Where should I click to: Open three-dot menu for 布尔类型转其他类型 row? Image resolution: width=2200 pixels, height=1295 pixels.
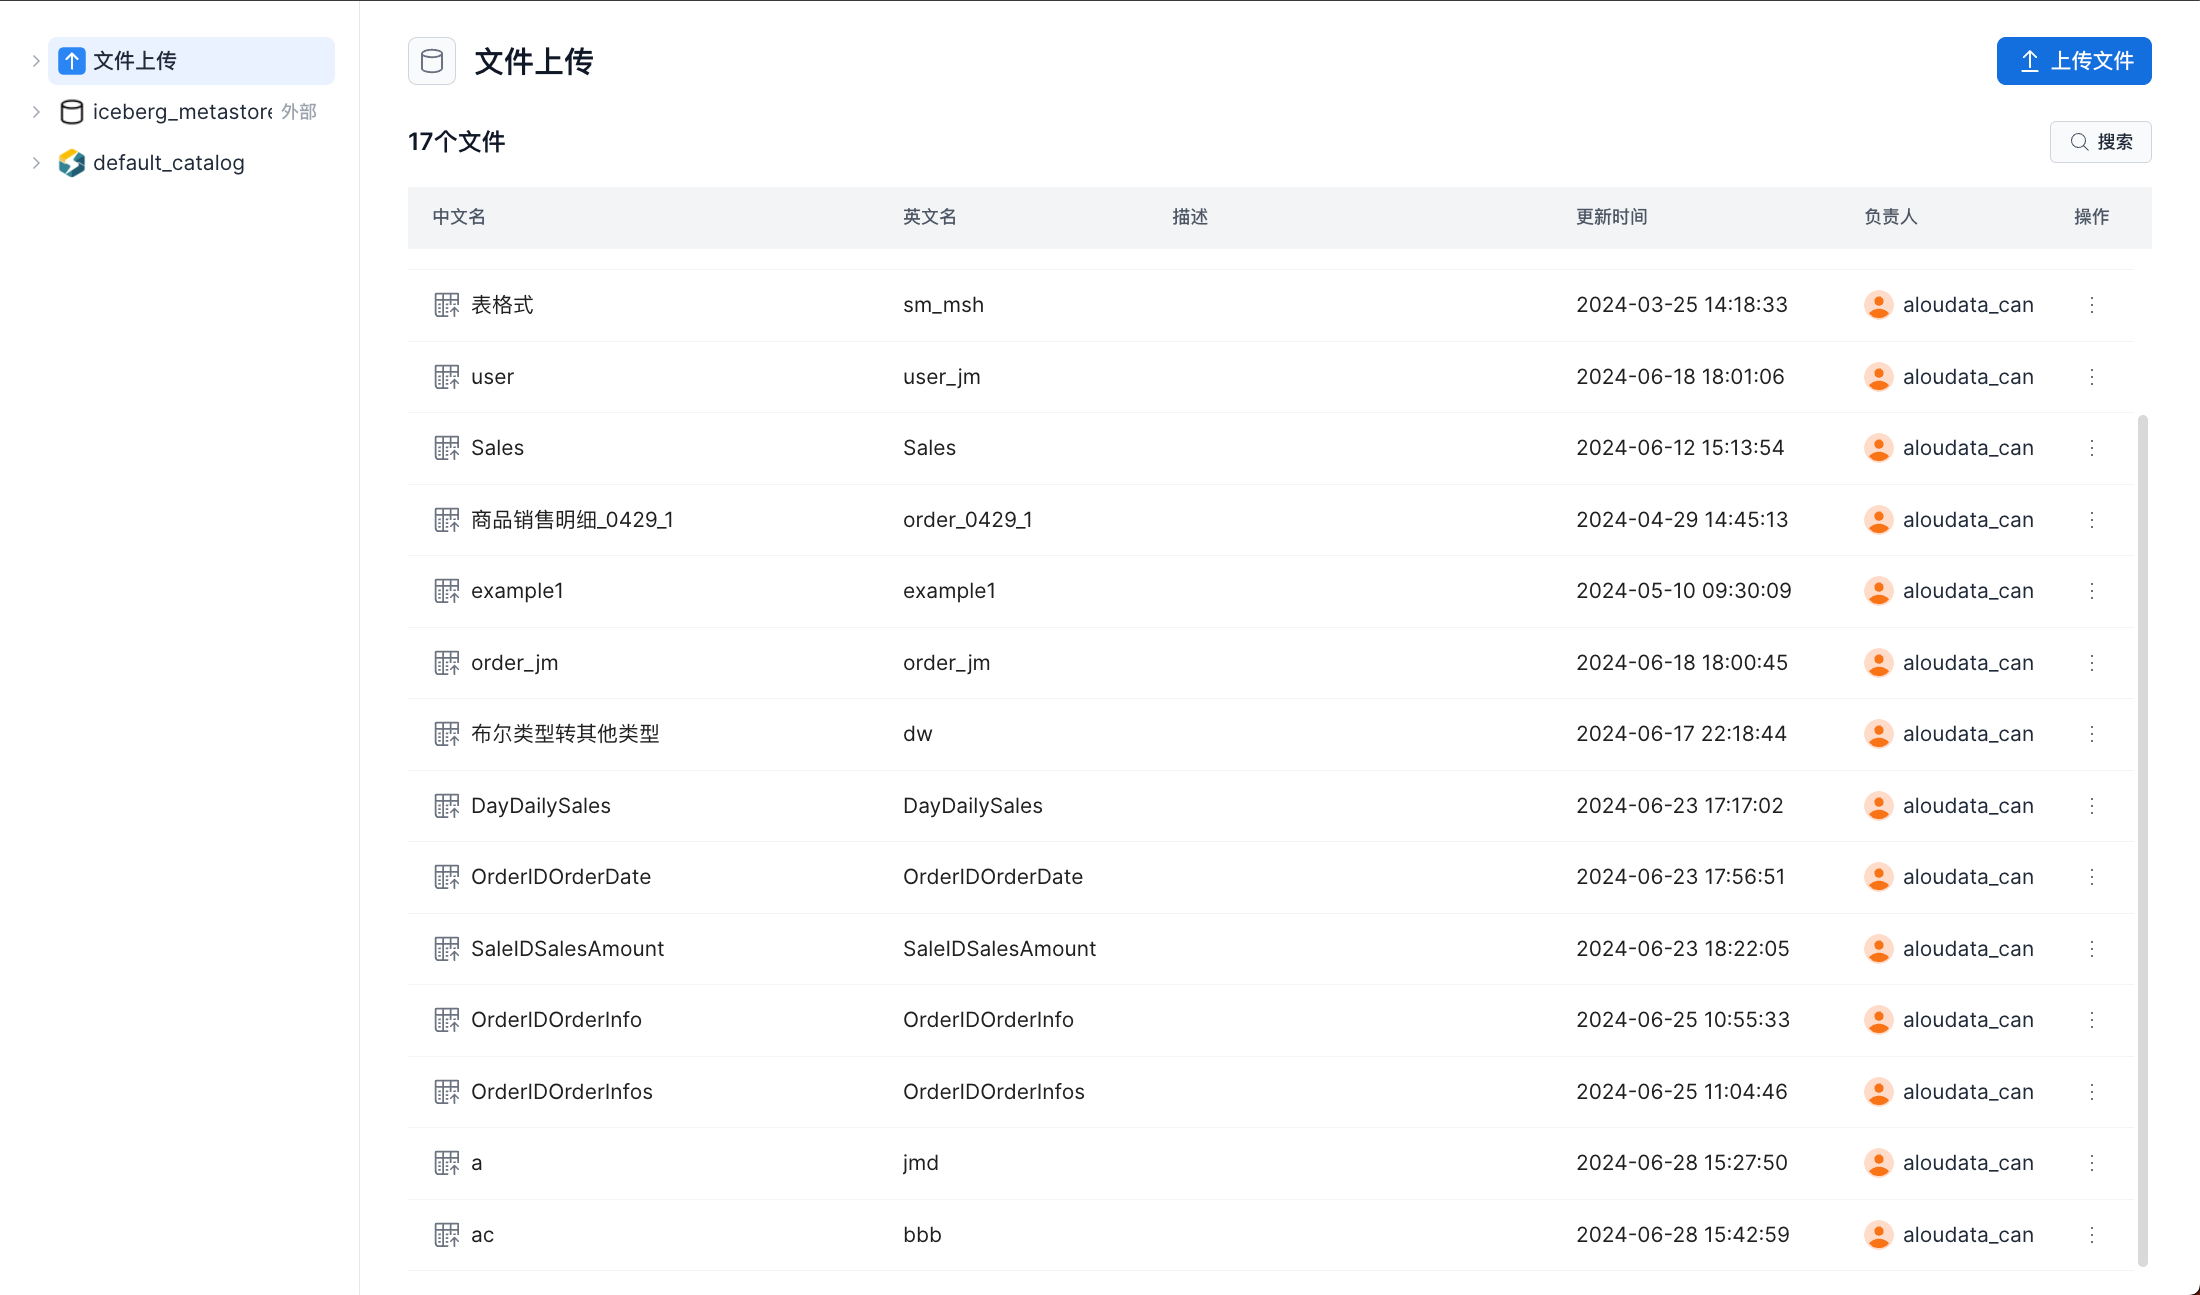tap(2091, 734)
